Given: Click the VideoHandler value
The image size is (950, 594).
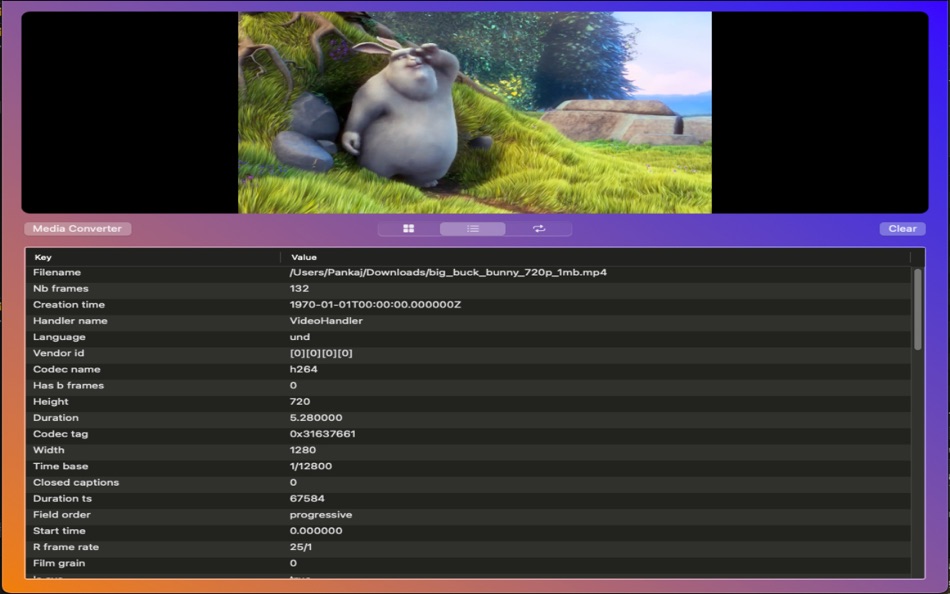Looking at the screenshot, I should click(326, 321).
